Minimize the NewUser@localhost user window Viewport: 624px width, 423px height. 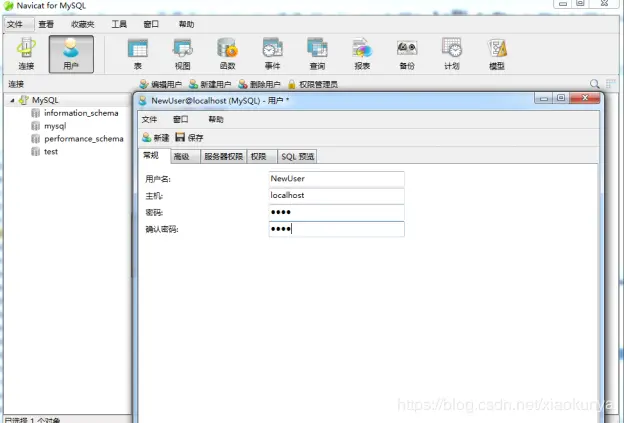click(544, 98)
